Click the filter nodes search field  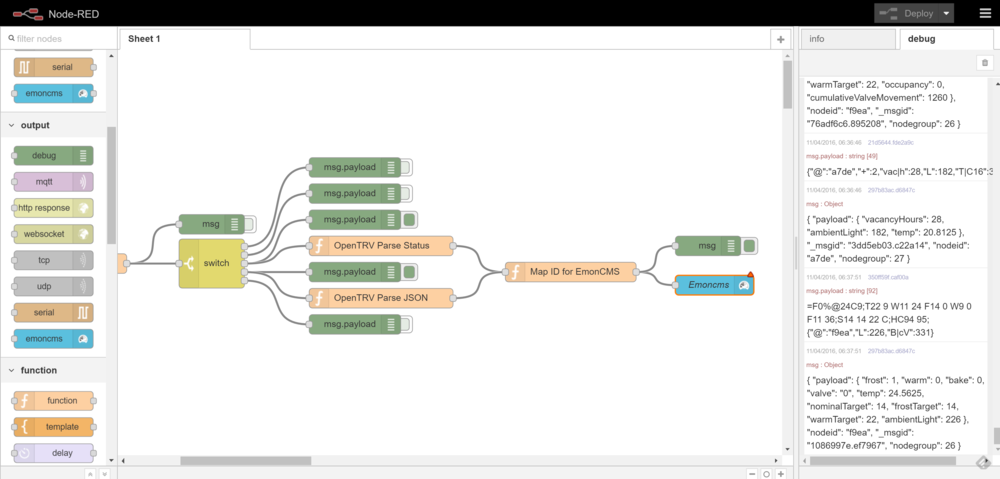[x=59, y=38]
